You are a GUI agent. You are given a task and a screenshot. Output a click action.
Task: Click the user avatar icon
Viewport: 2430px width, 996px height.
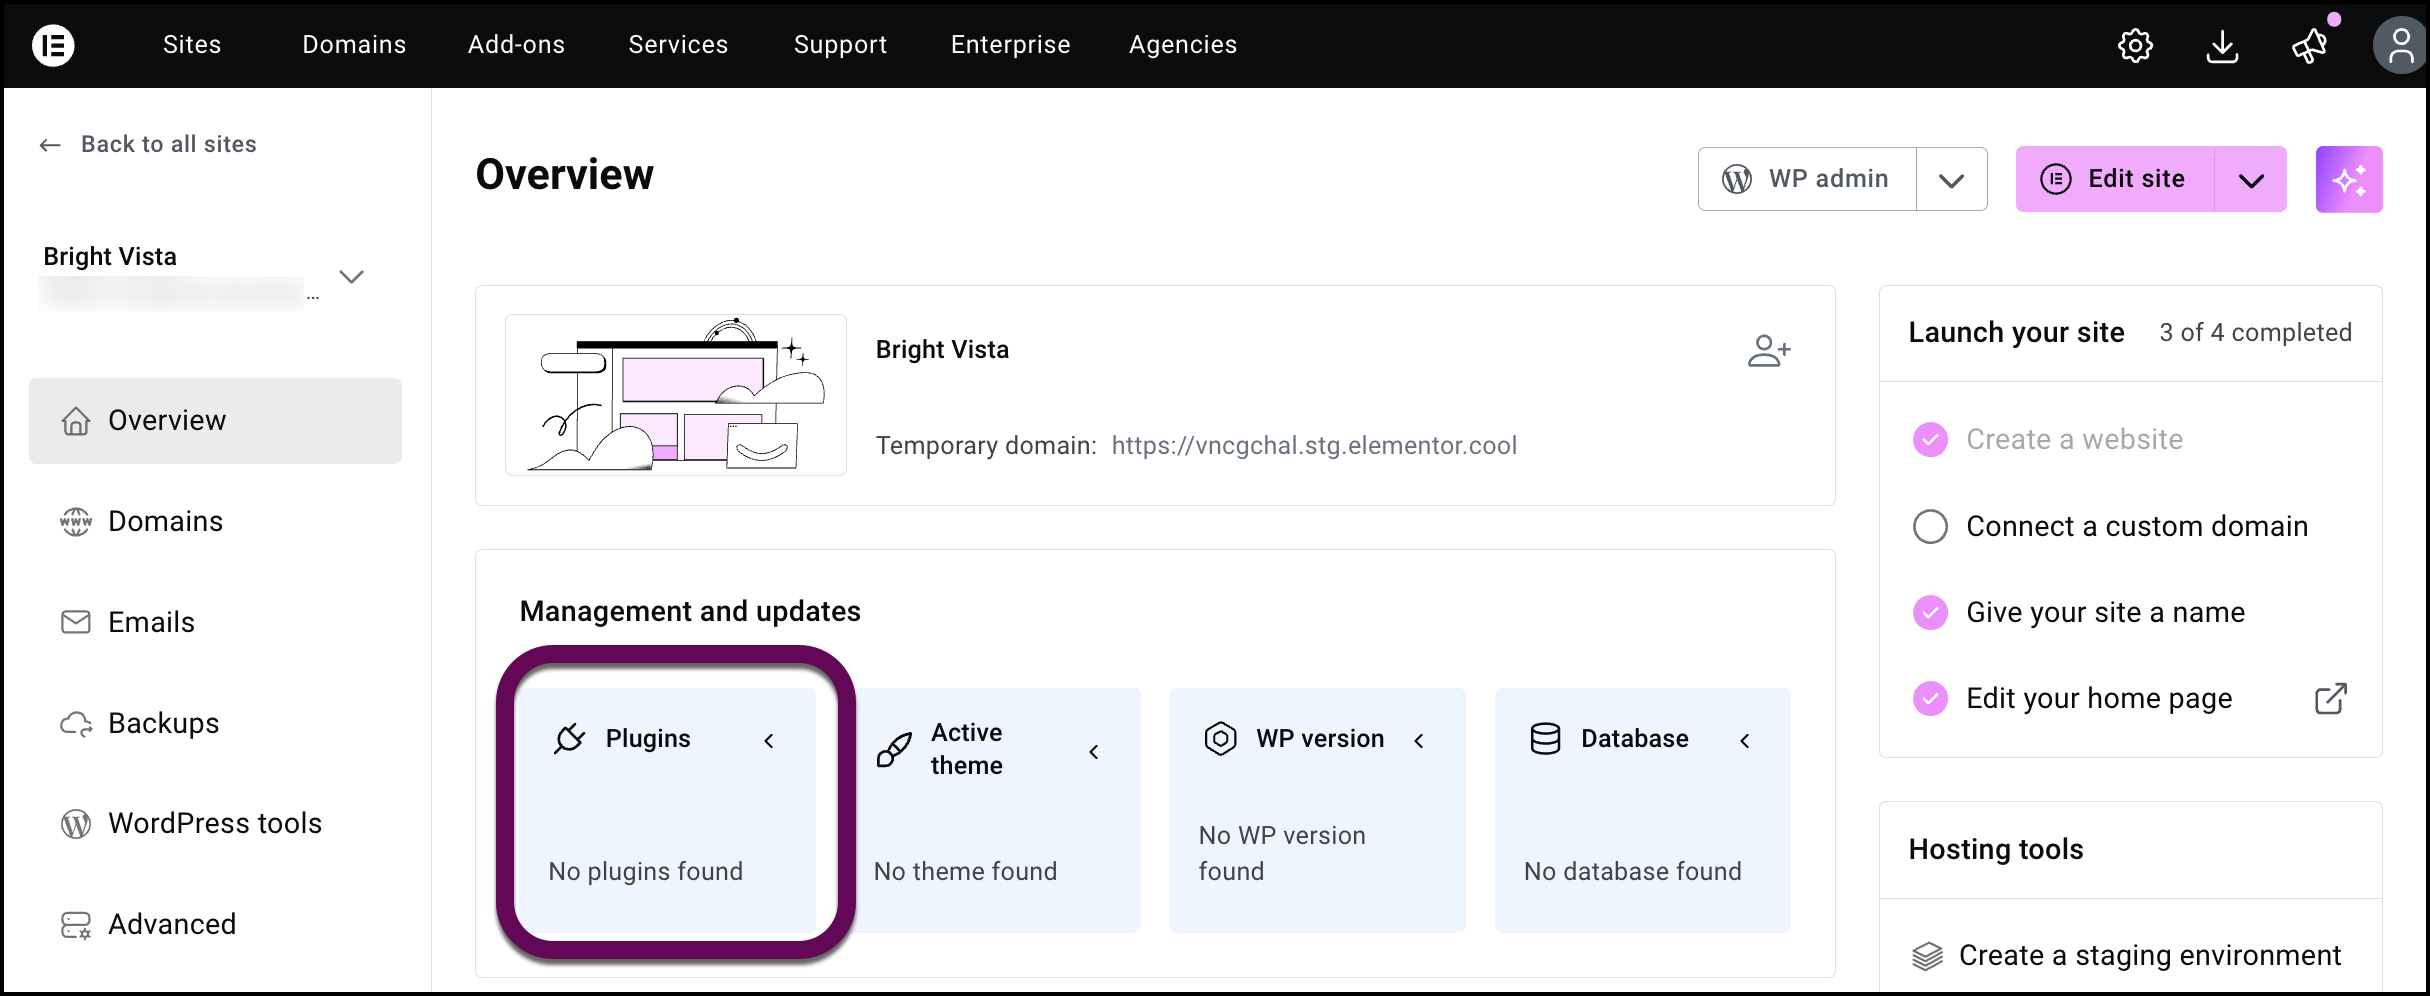pyautogui.click(x=2400, y=45)
